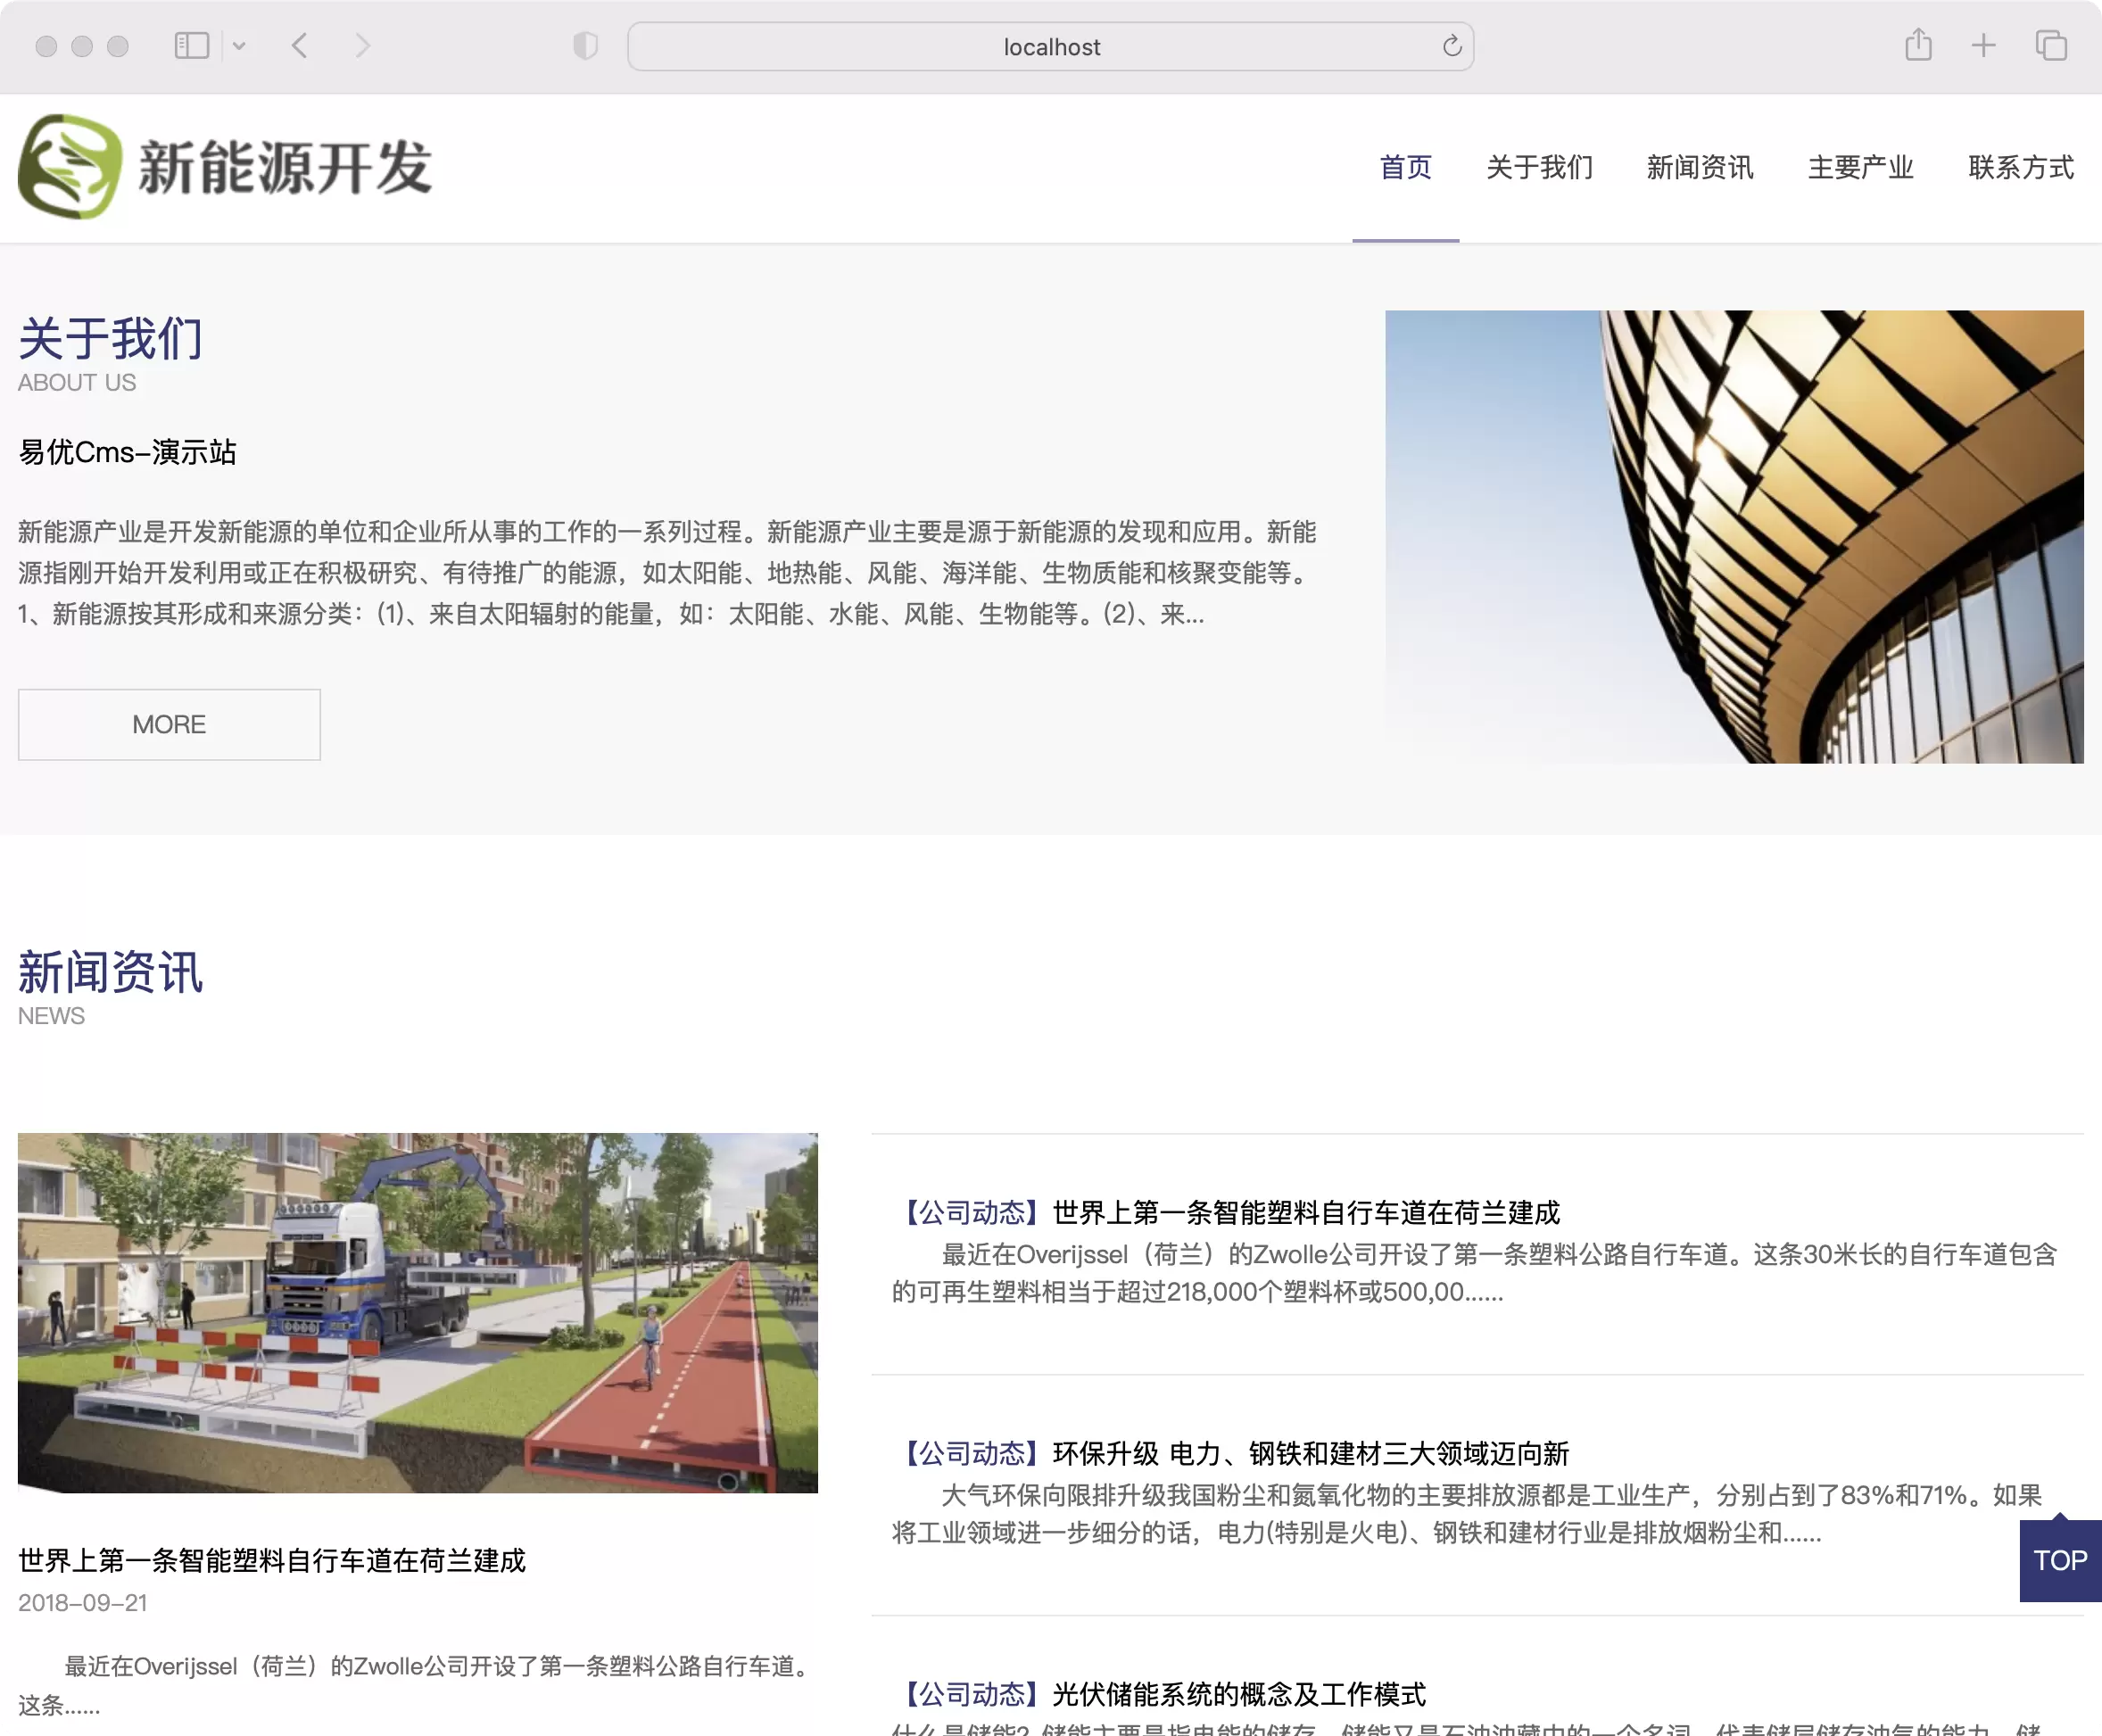Open the curved building photo
The height and width of the screenshot is (1736, 2102).
click(1734, 537)
